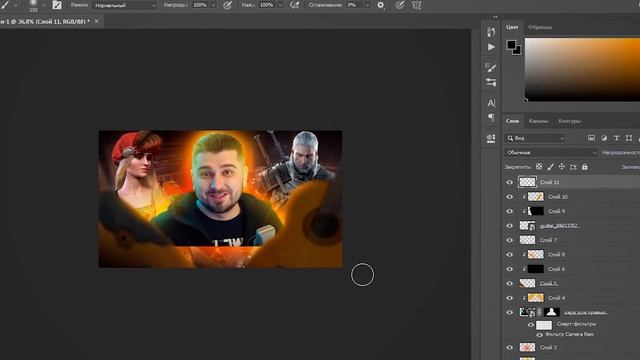Lock image pixels brush icon
This screenshot has width=640, height=360.
coord(551,167)
